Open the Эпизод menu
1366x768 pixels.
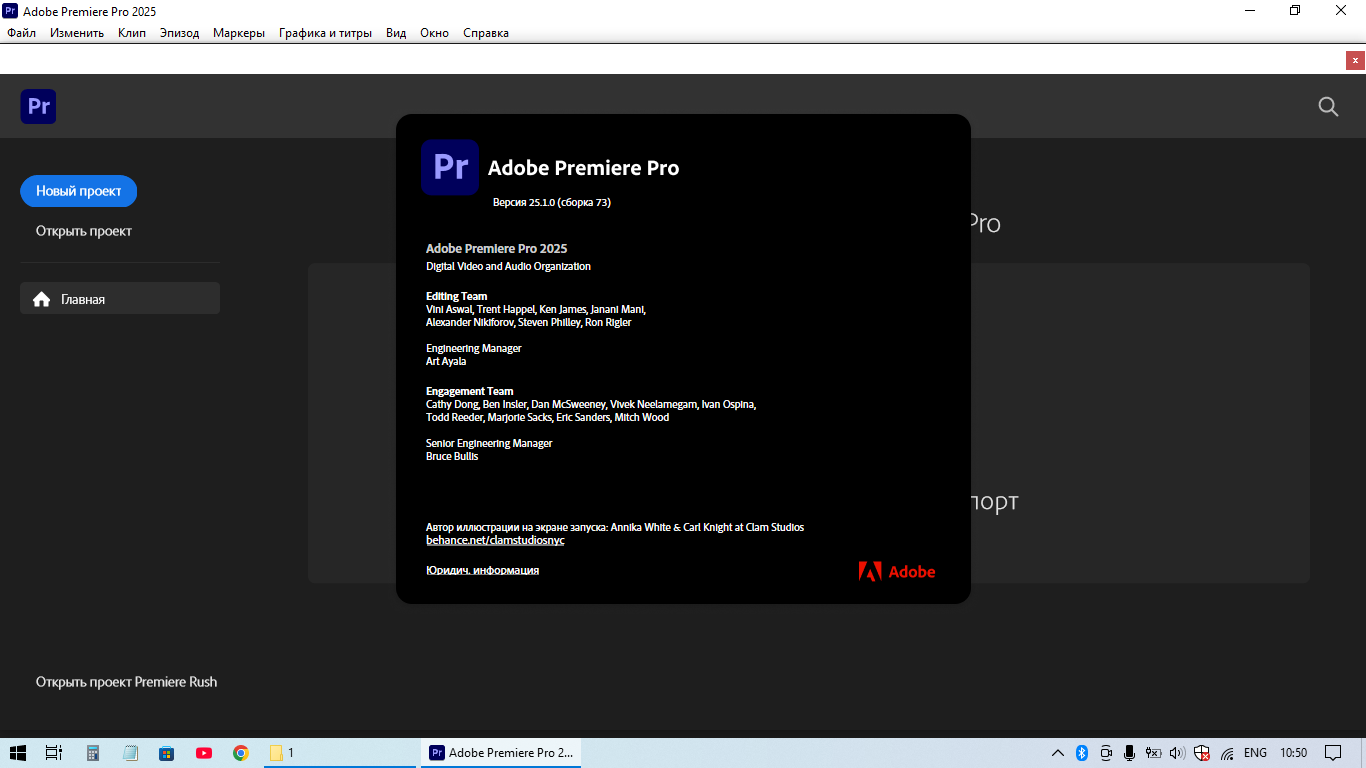[180, 33]
